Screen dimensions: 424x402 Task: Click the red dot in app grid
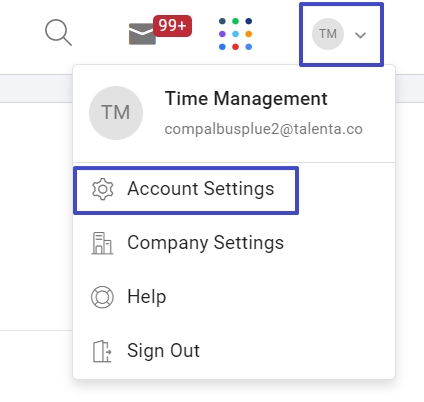(235, 47)
